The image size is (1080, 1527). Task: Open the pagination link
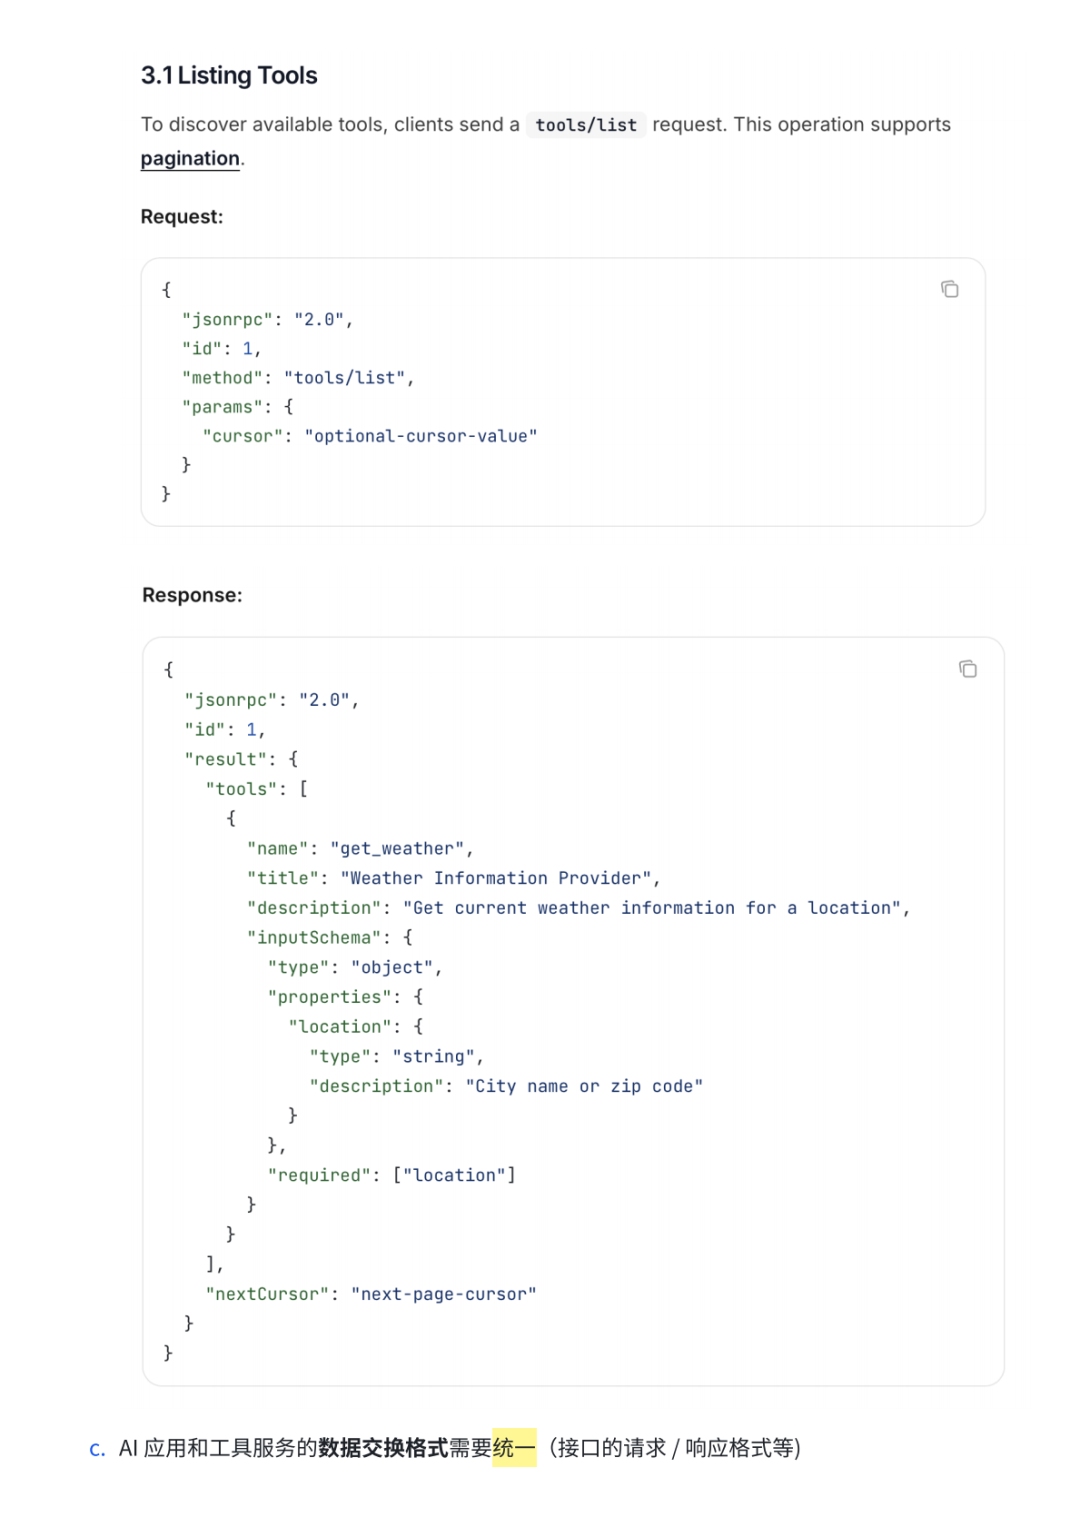pos(190,159)
